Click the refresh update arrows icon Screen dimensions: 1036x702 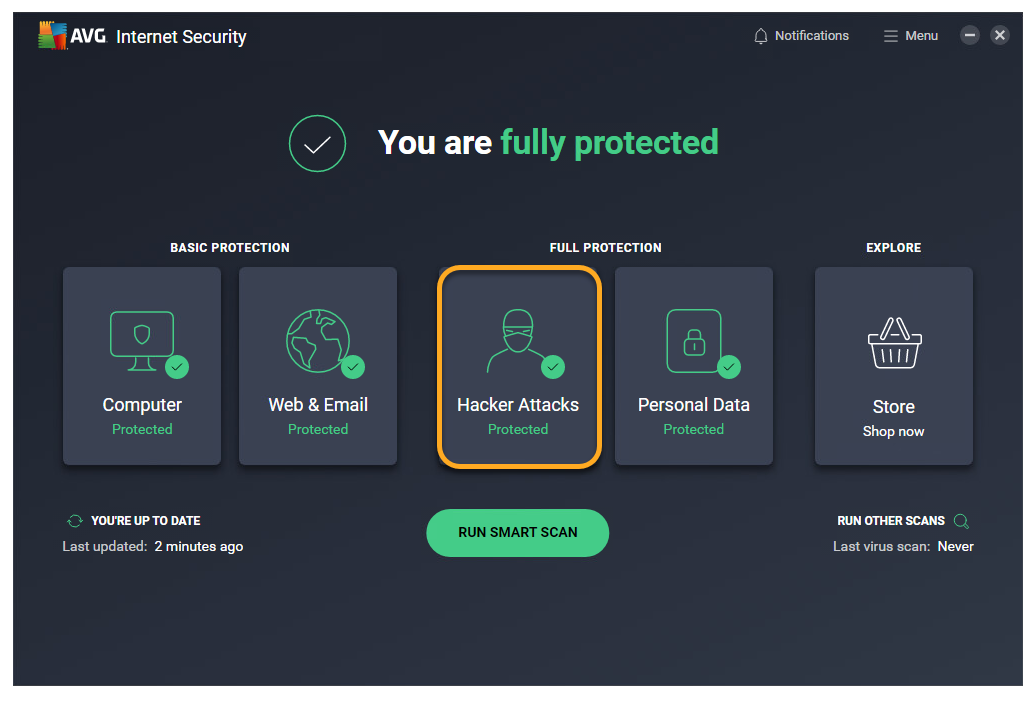pyautogui.click(x=74, y=521)
